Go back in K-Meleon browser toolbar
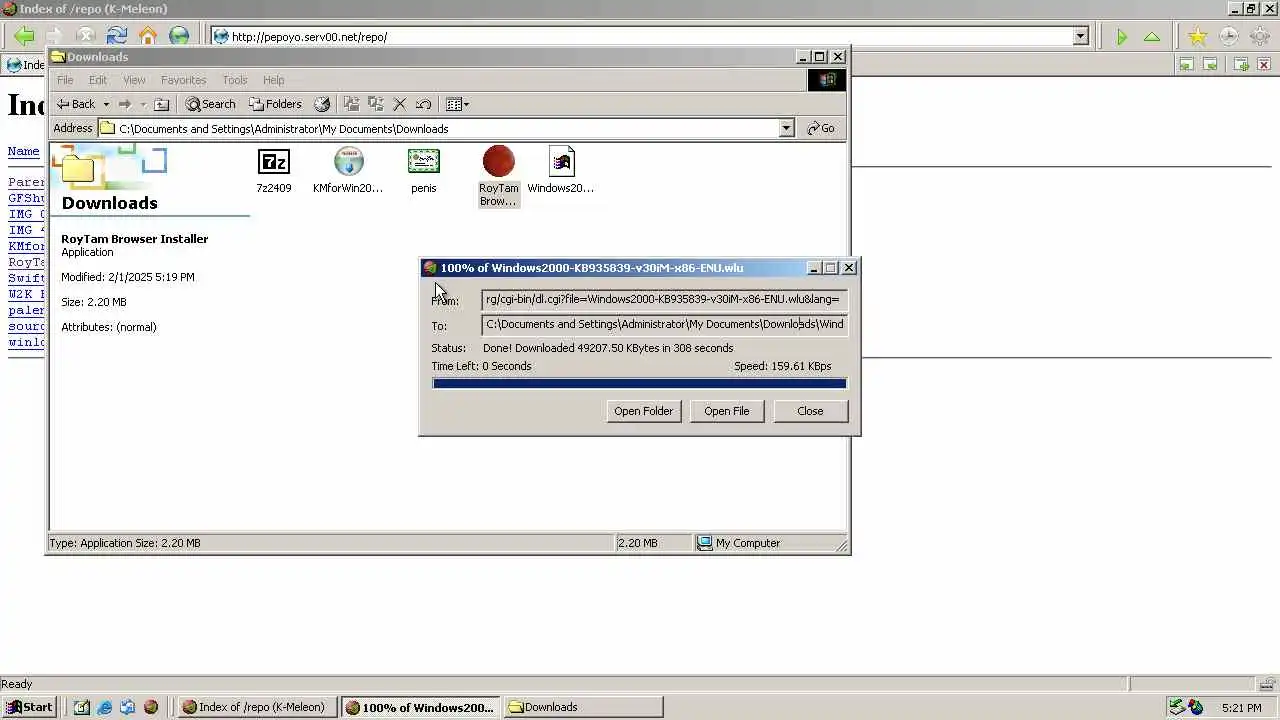The image size is (1280, 720). point(24,37)
